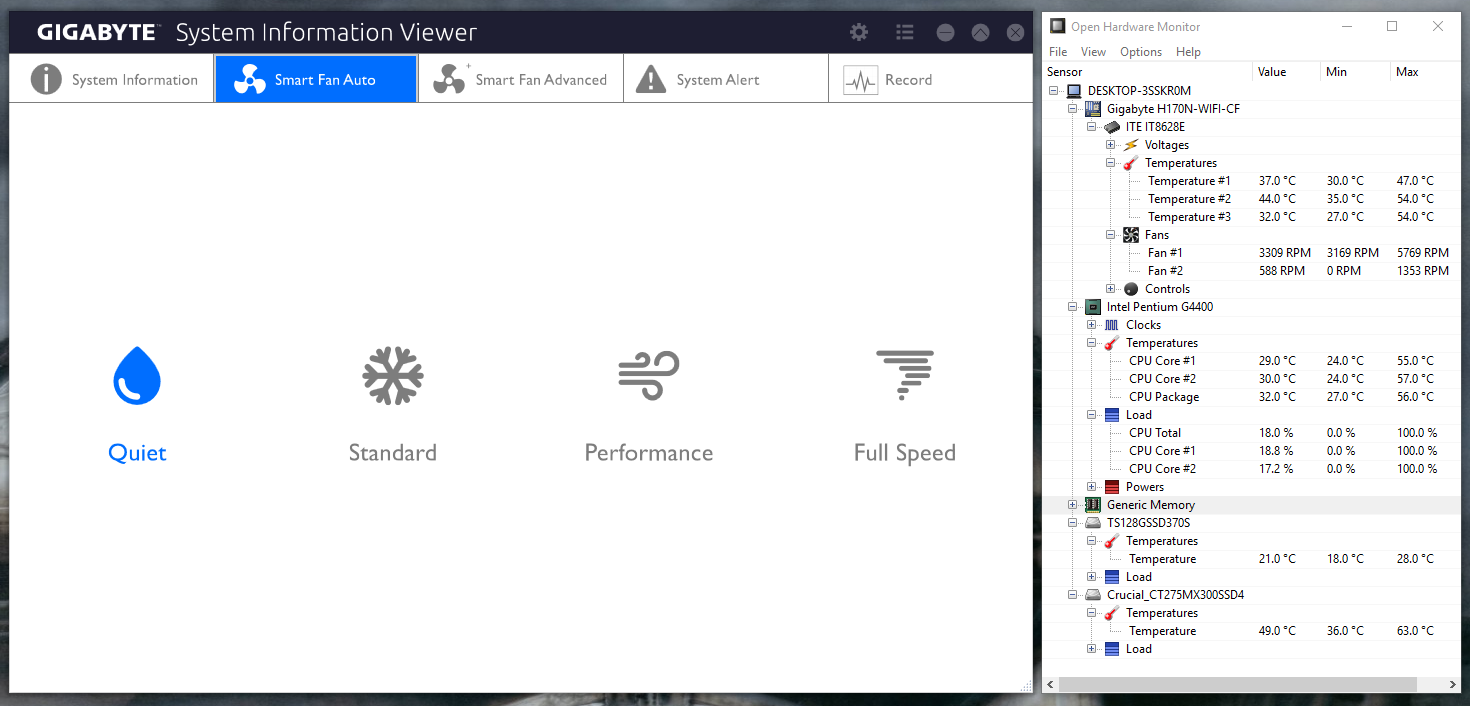Expand the Controls node
The image size is (1470, 706).
pos(1111,289)
